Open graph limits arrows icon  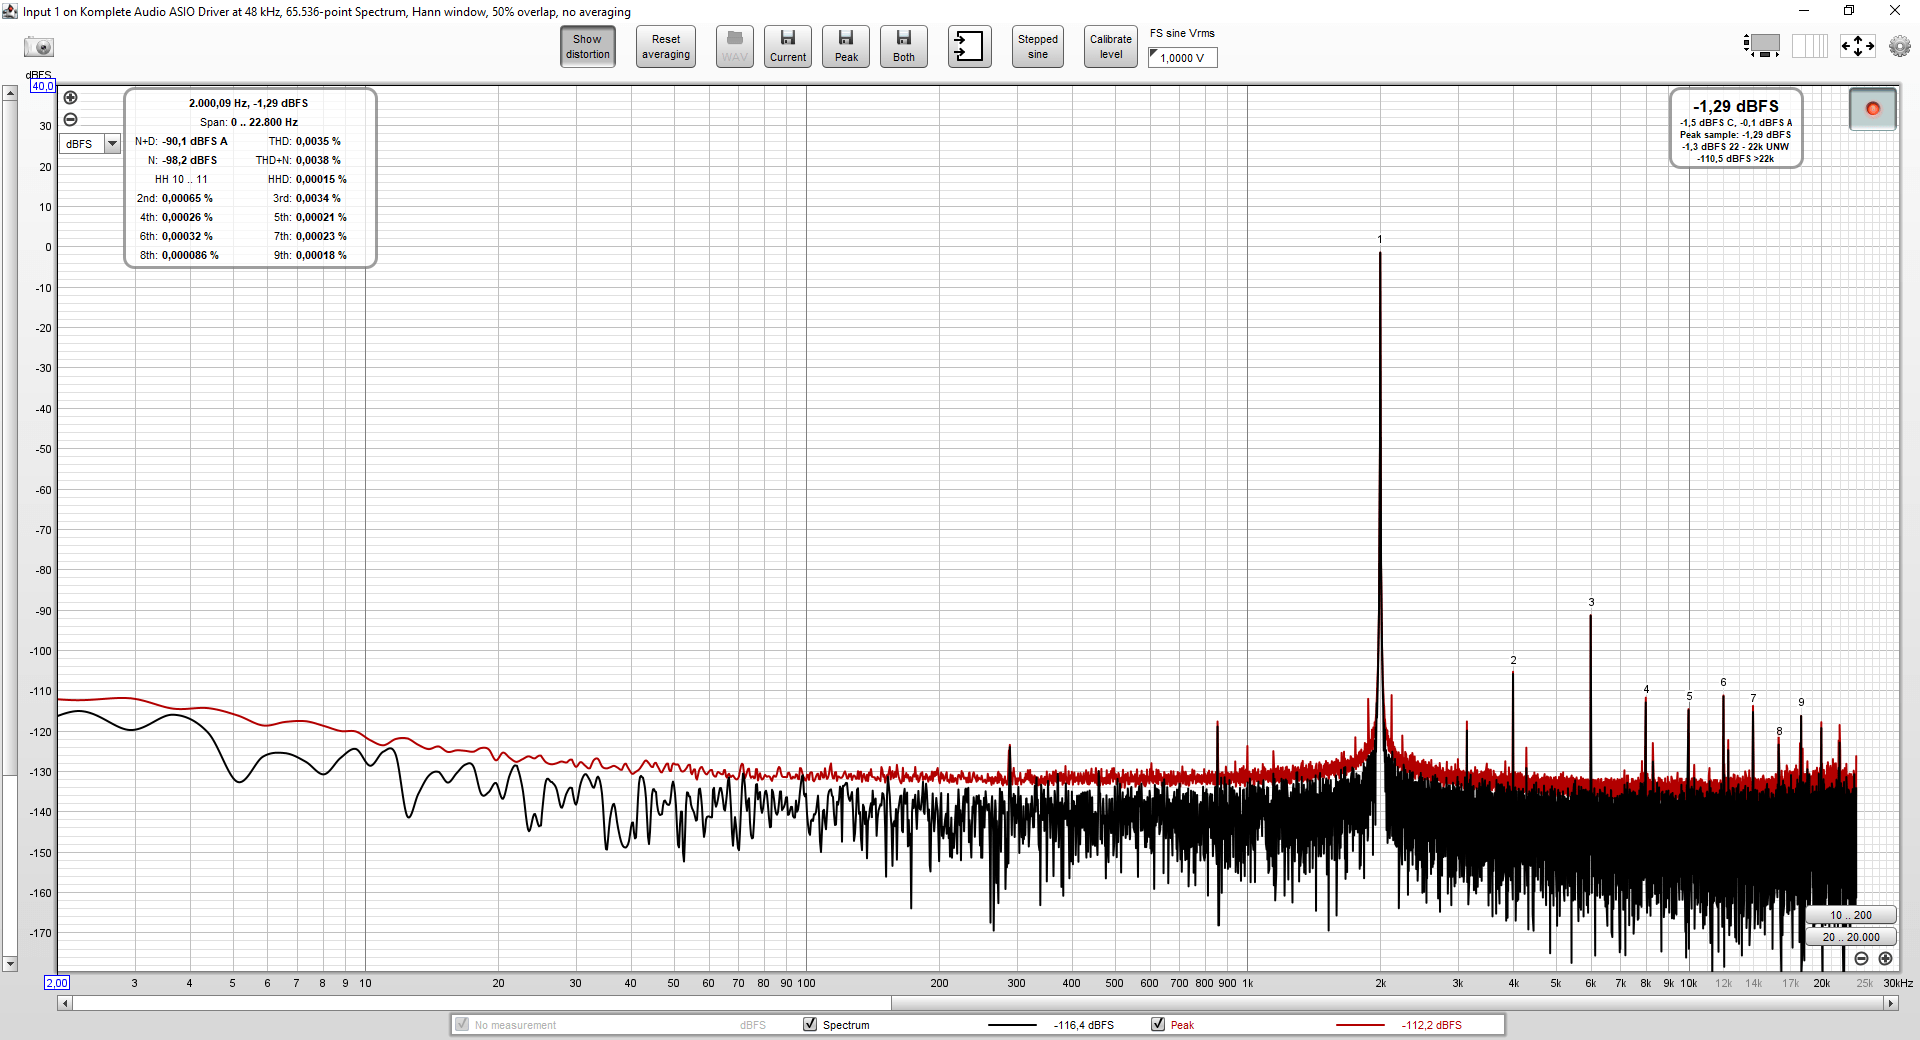pyautogui.click(x=1857, y=46)
